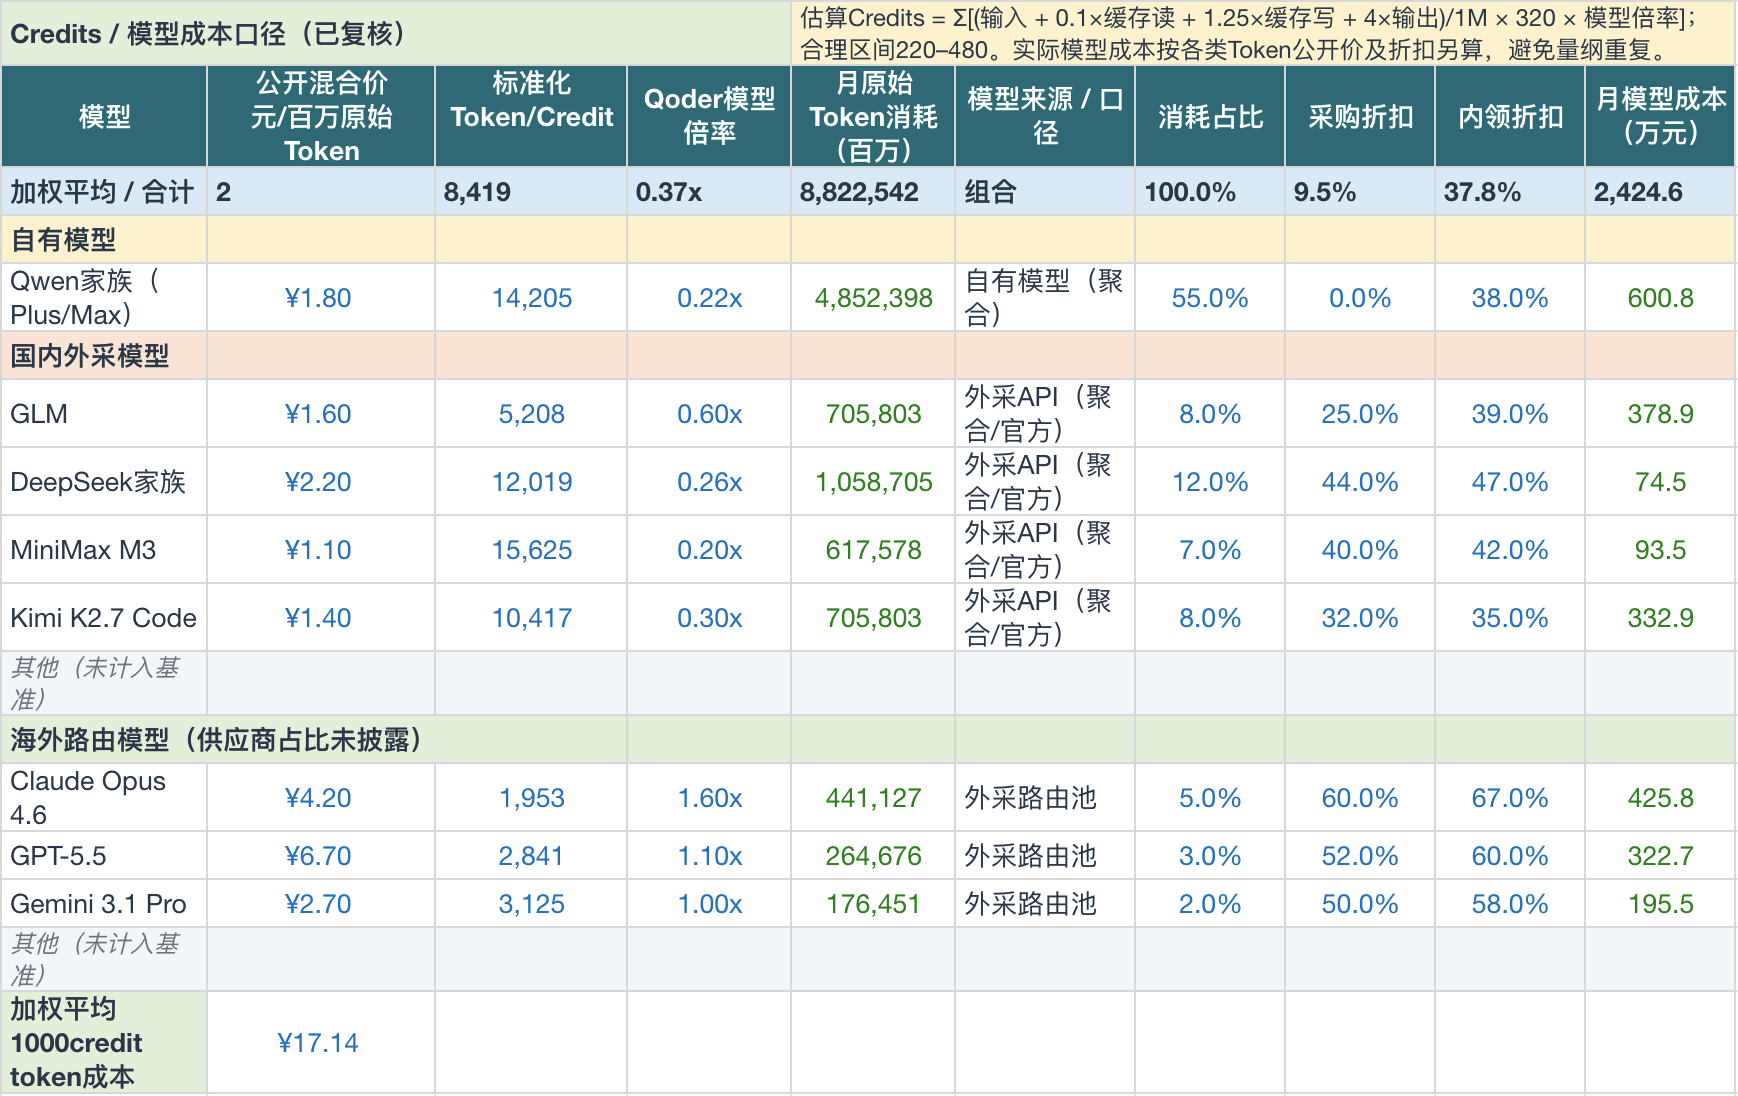Select the 消耗占比 header cell

tap(1210, 117)
